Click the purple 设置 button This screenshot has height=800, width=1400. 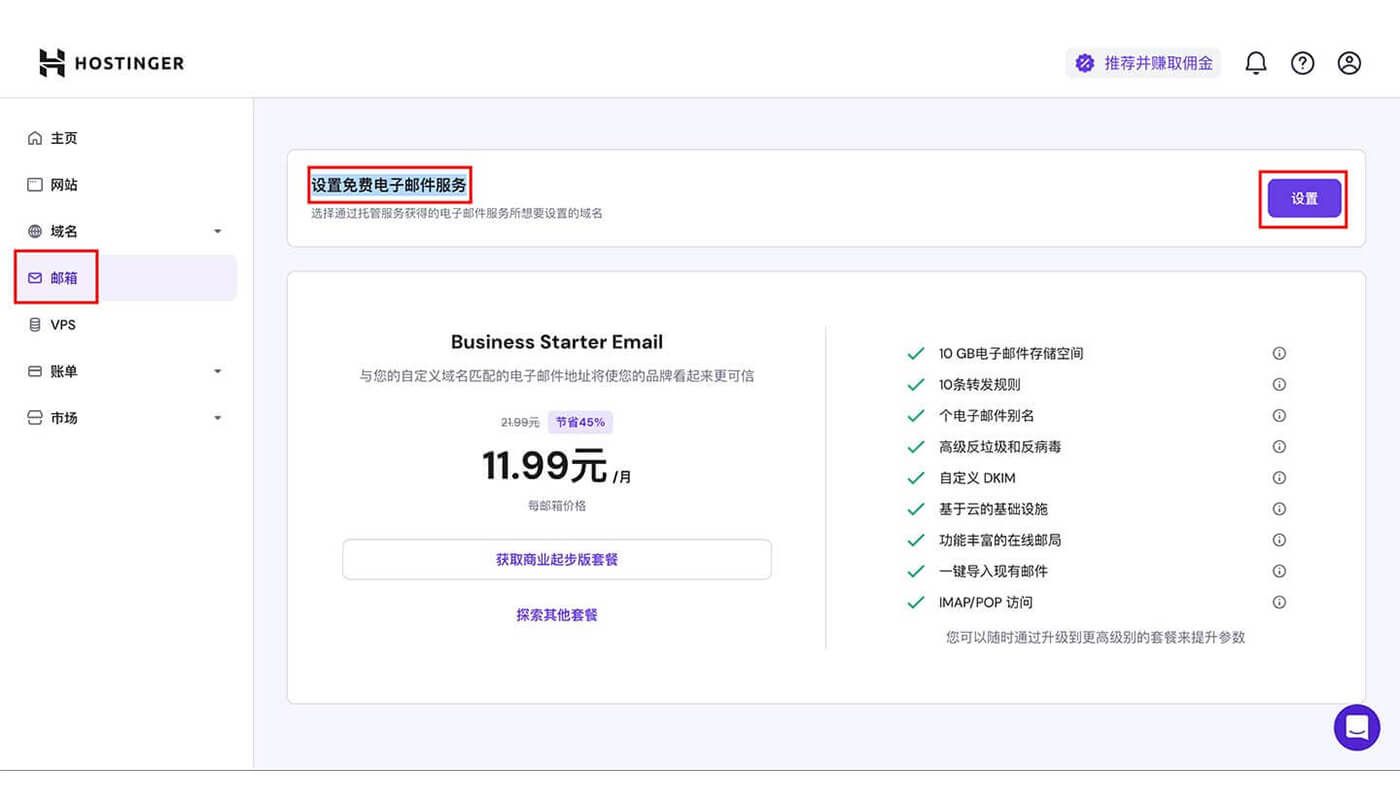click(x=1304, y=198)
